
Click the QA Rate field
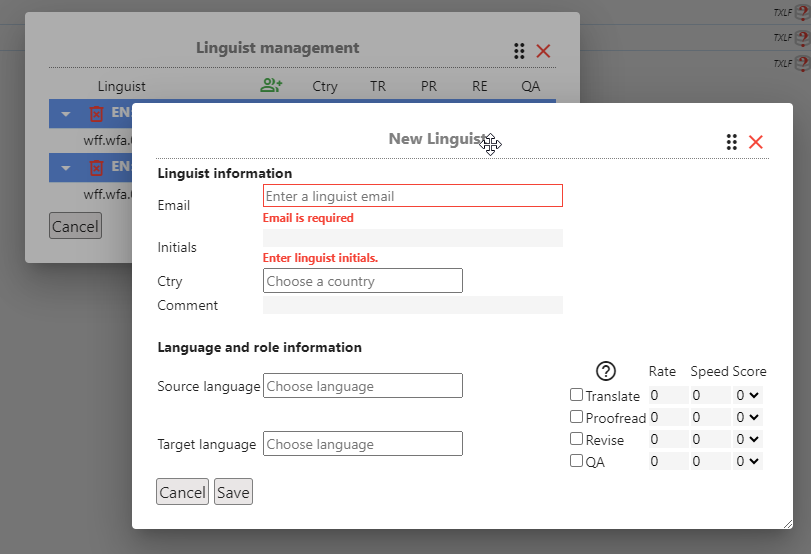(668, 461)
